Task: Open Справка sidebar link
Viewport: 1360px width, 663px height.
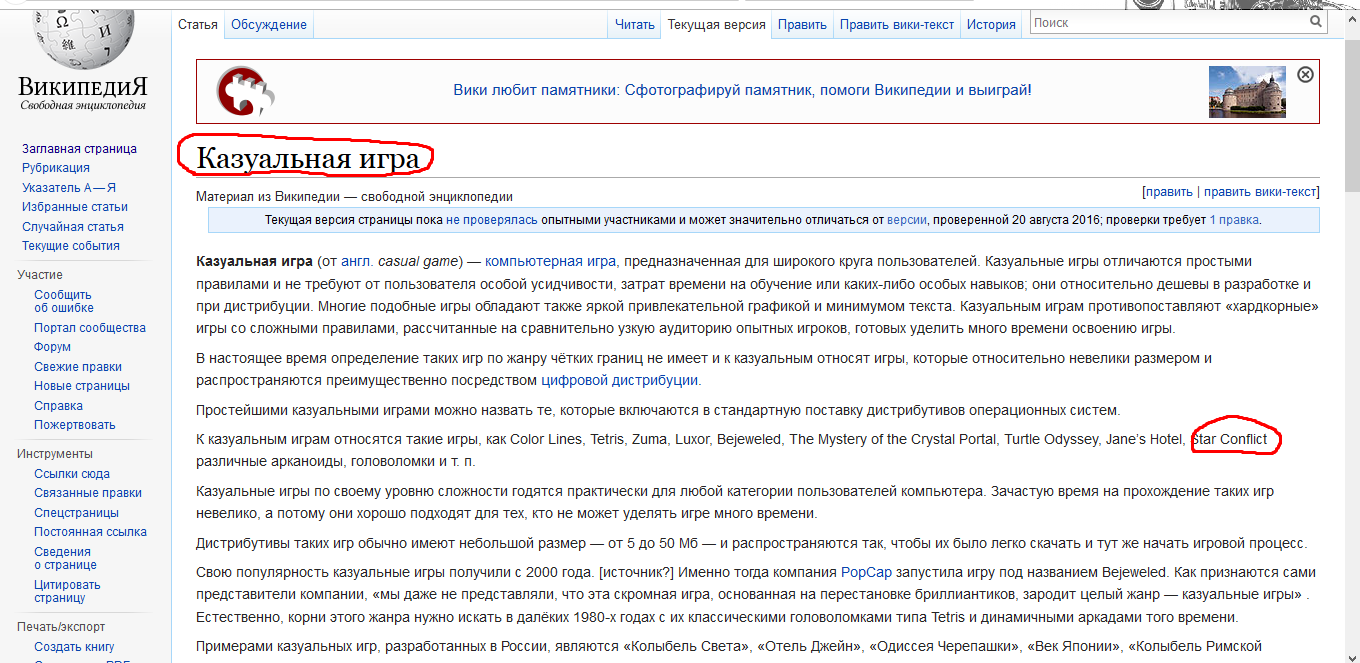Action: pyautogui.click(x=58, y=406)
